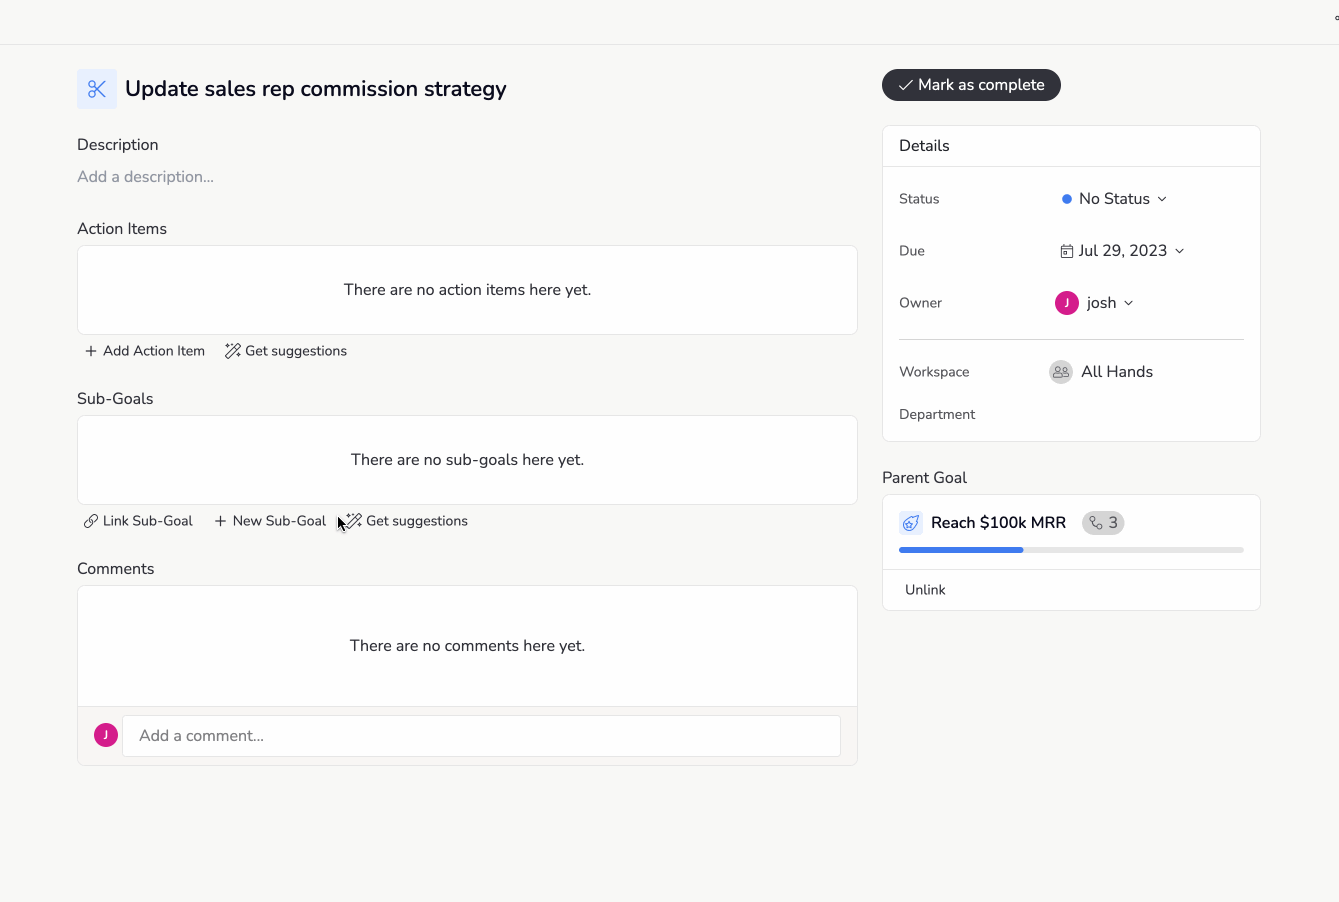Screen dimensions: 1339x902
Task: Click the calendar icon next to Jul 29, 2023
Action: click(x=1066, y=251)
